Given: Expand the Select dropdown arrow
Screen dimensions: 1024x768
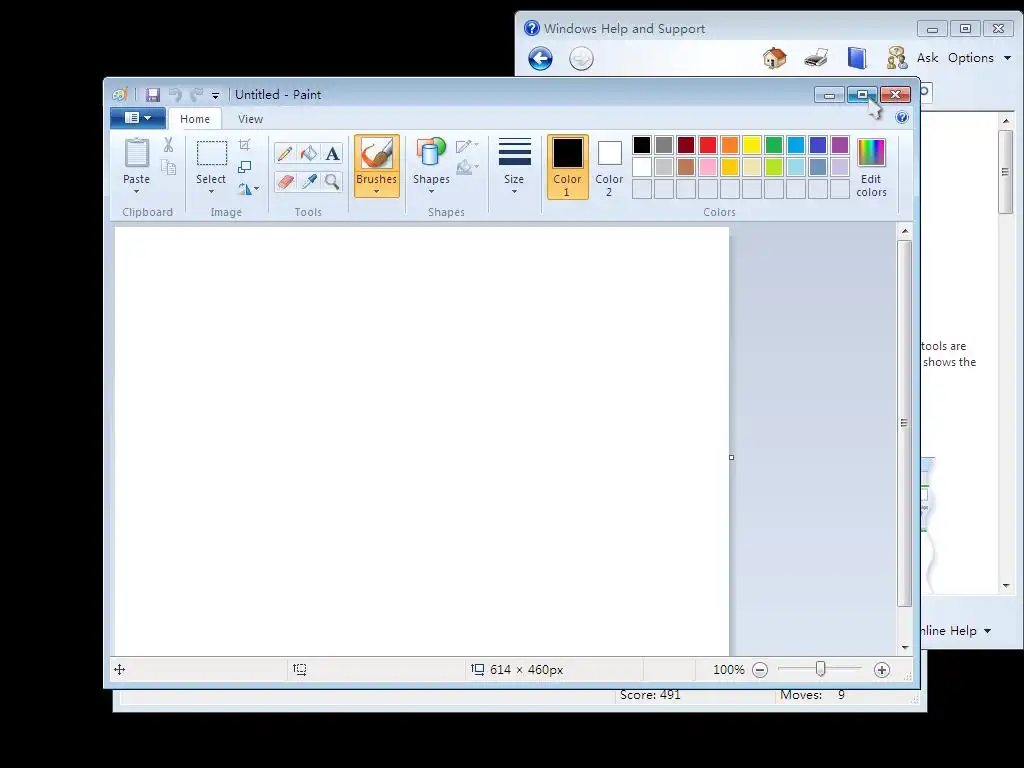Looking at the screenshot, I should coord(211,191).
